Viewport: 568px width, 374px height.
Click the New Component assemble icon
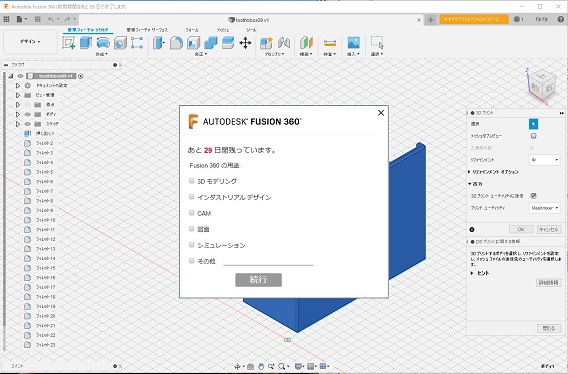(x=266, y=43)
